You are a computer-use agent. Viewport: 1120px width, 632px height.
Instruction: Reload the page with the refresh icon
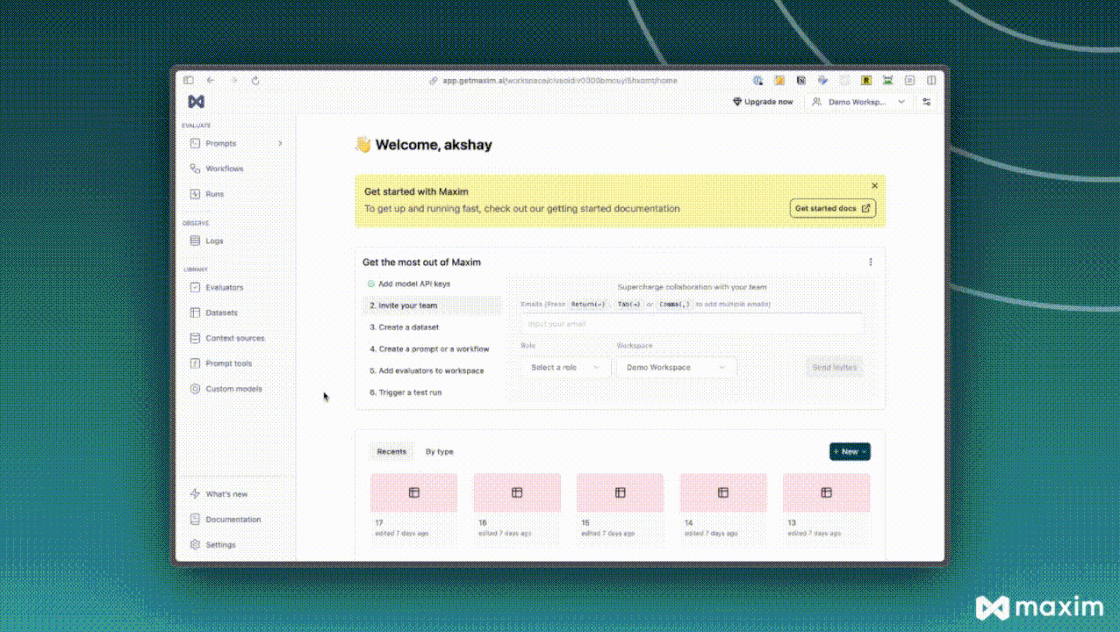click(256, 81)
